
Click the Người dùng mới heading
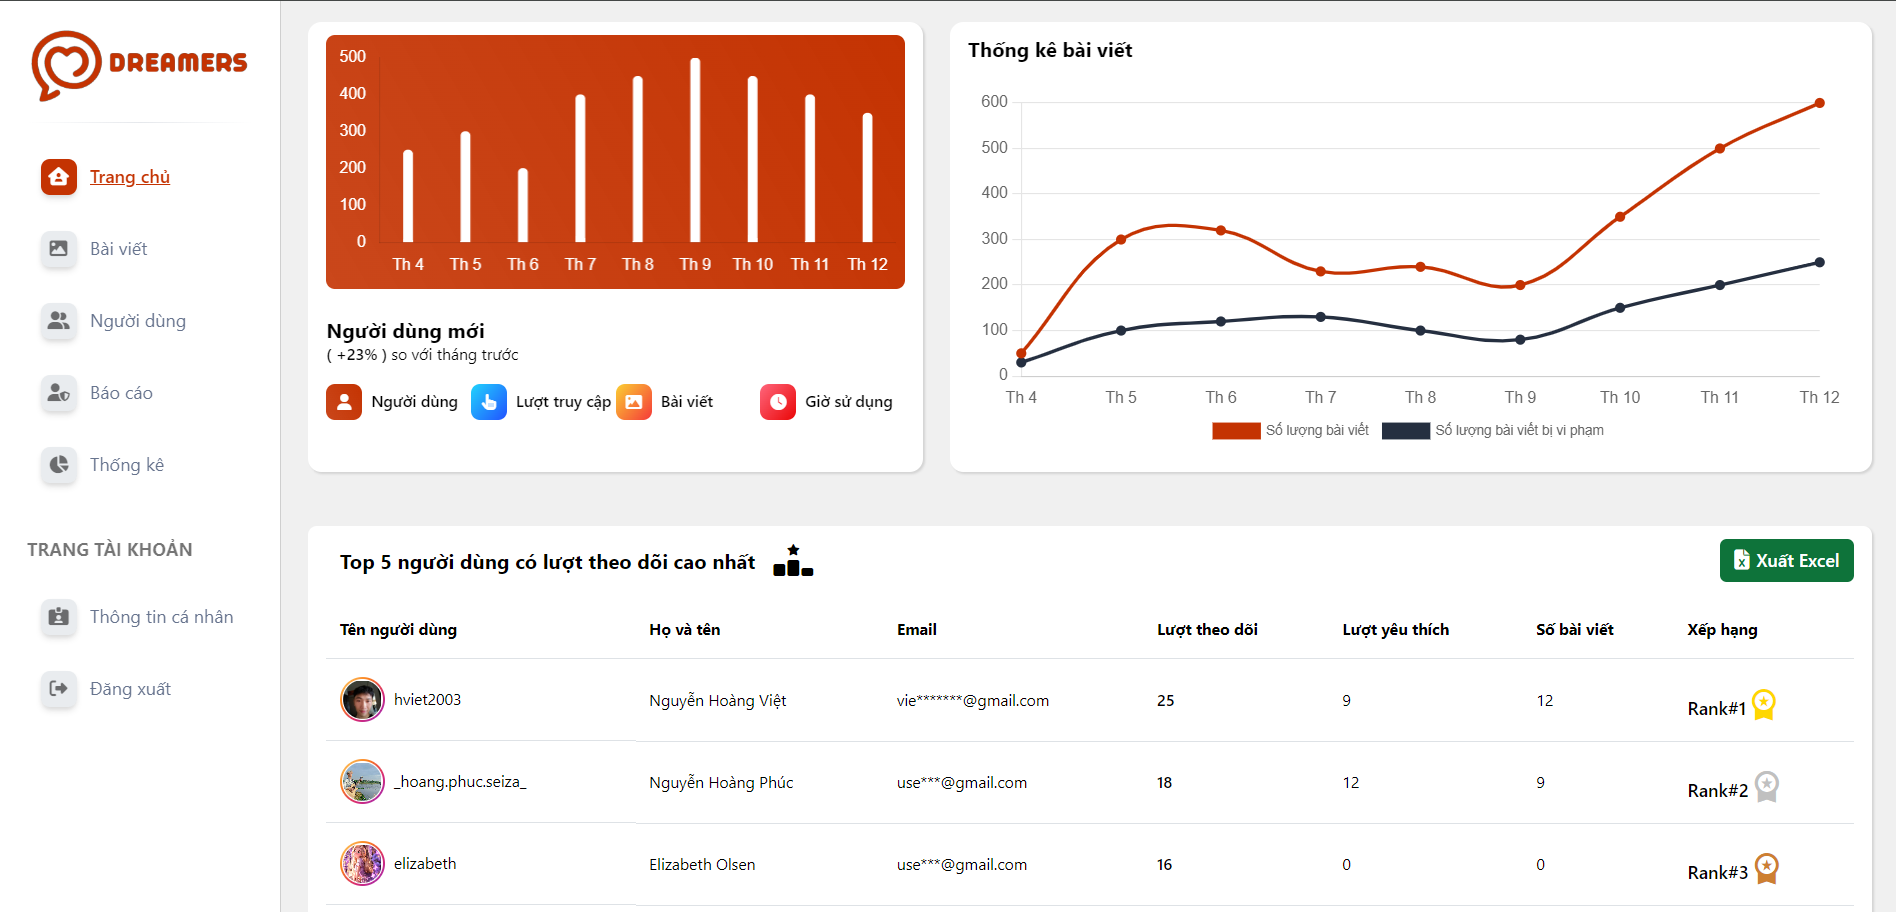pyautogui.click(x=405, y=331)
